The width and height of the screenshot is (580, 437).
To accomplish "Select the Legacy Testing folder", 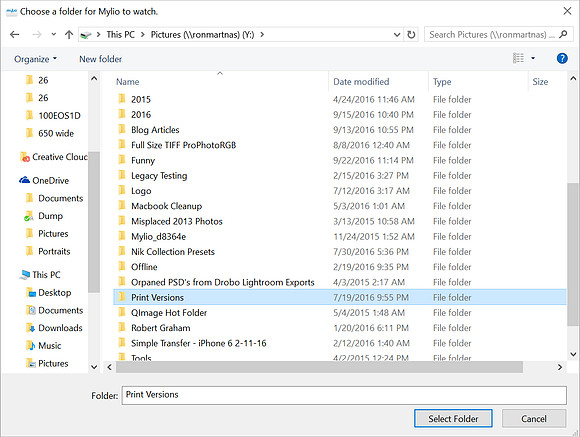I will coord(159,176).
